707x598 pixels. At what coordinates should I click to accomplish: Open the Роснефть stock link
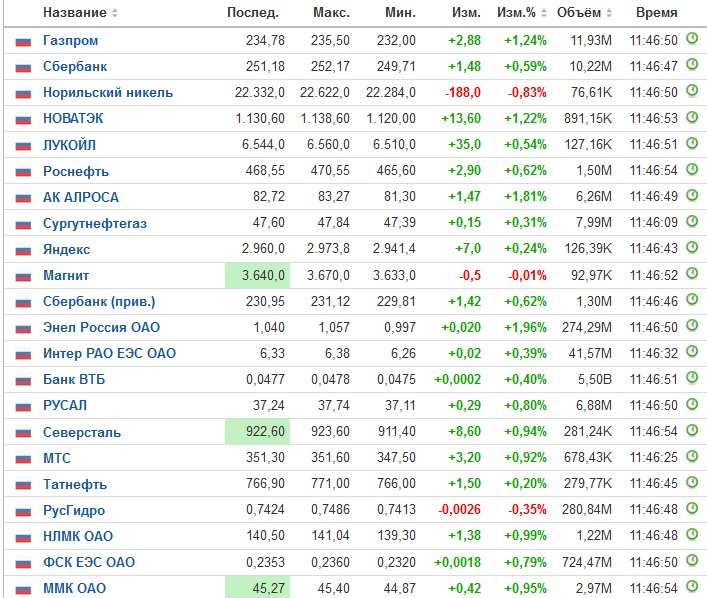click(76, 171)
